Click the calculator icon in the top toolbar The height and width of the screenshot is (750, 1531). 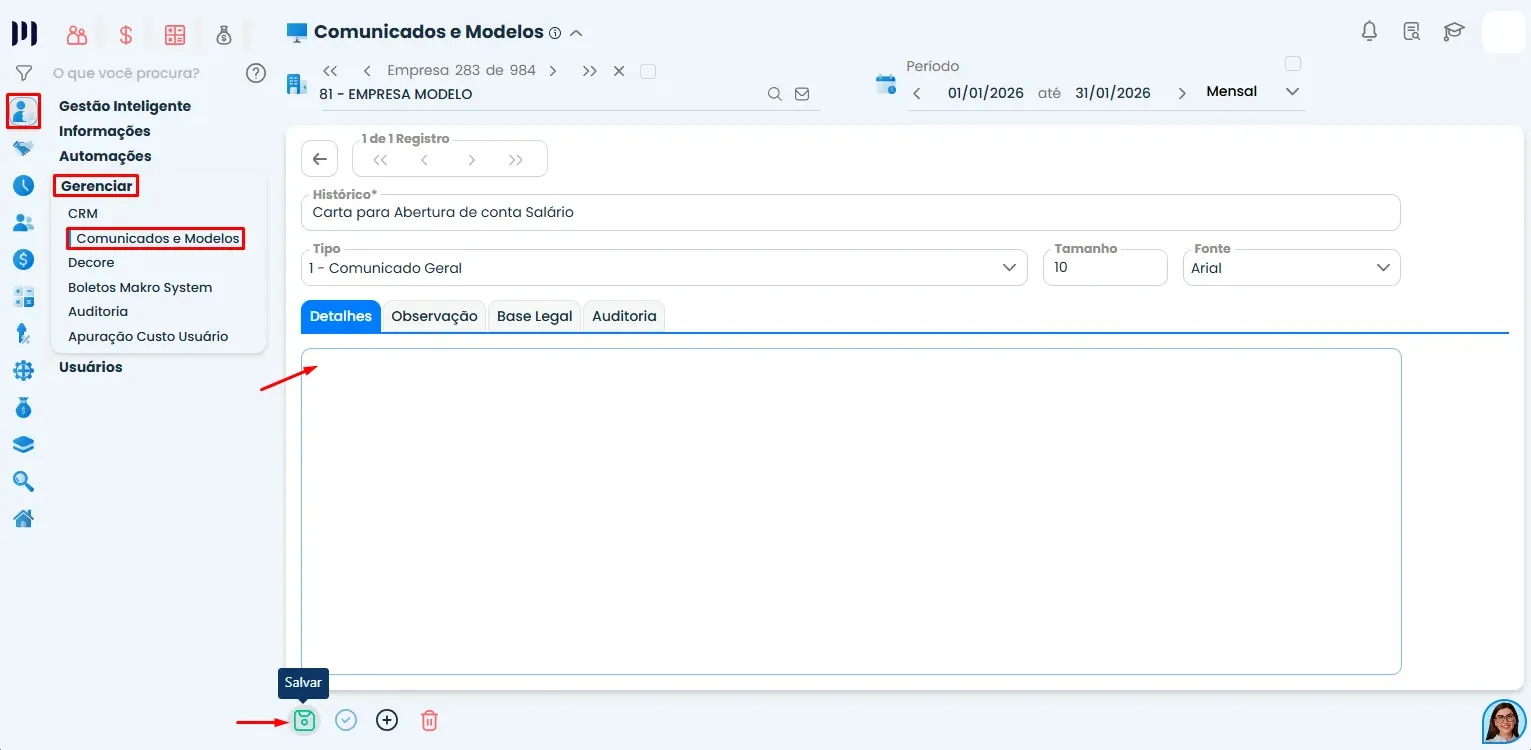(x=175, y=33)
